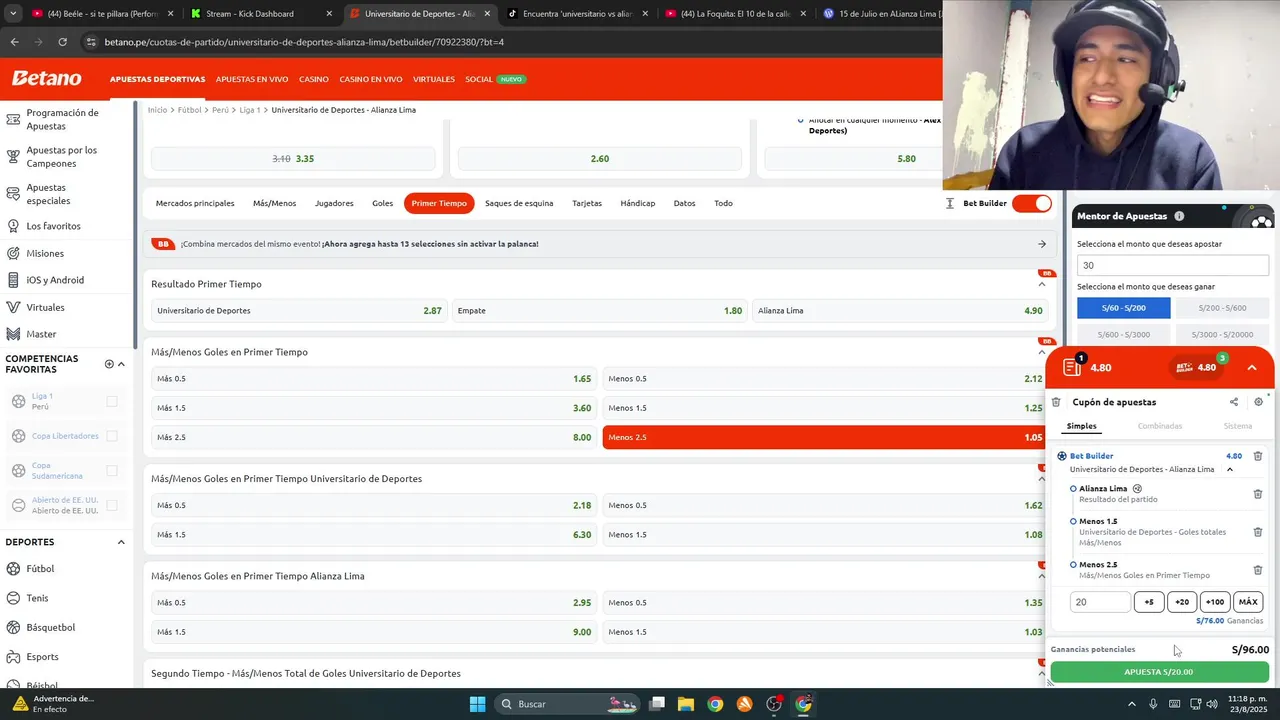Add +100 to stake
The height and width of the screenshot is (720, 1280).
(x=1214, y=602)
